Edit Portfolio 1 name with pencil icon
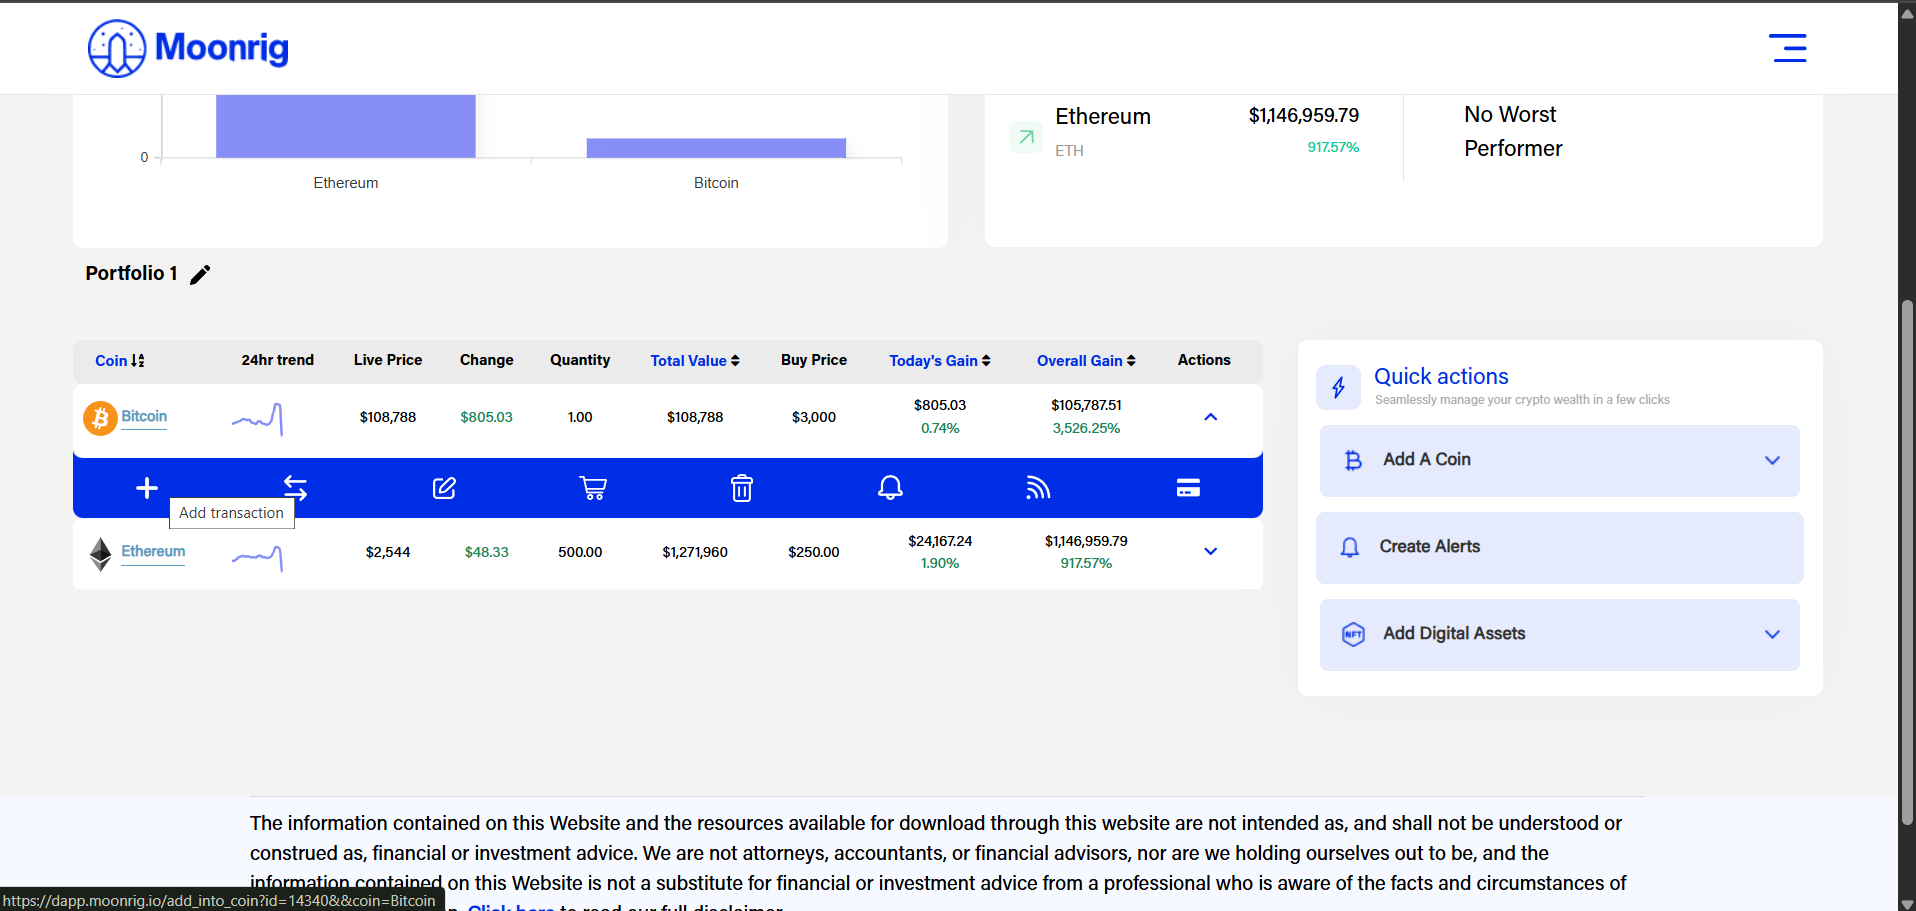This screenshot has height=911, width=1916. 200,274
